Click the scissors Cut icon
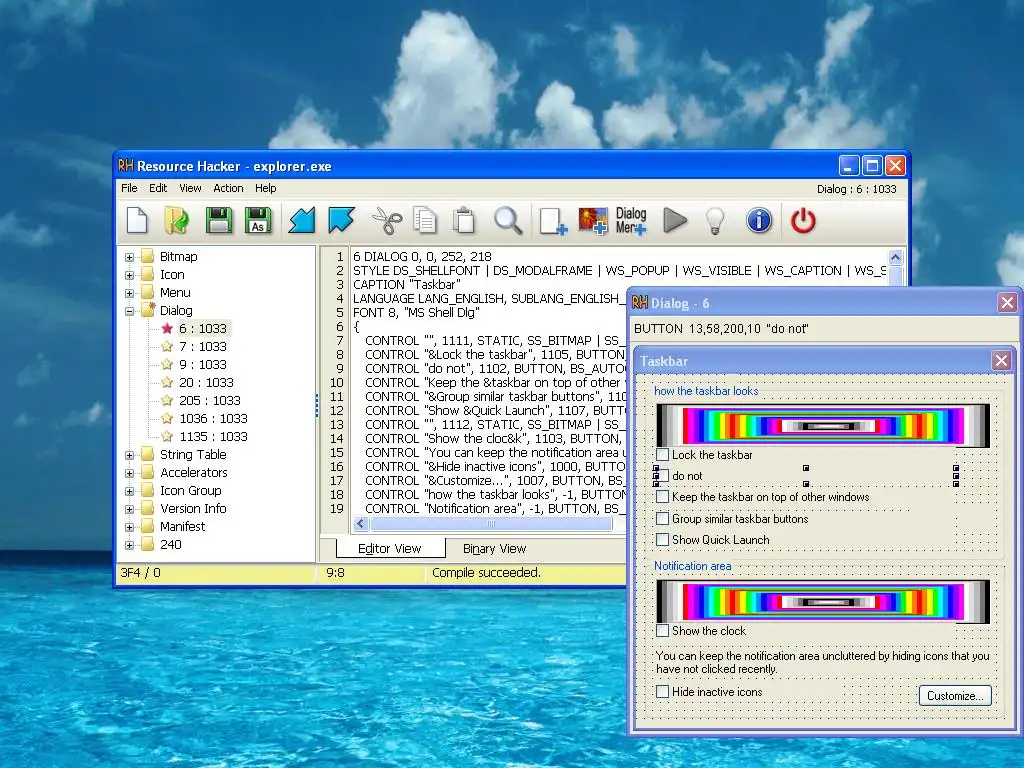Viewport: 1024px width, 768px height. [x=387, y=221]
